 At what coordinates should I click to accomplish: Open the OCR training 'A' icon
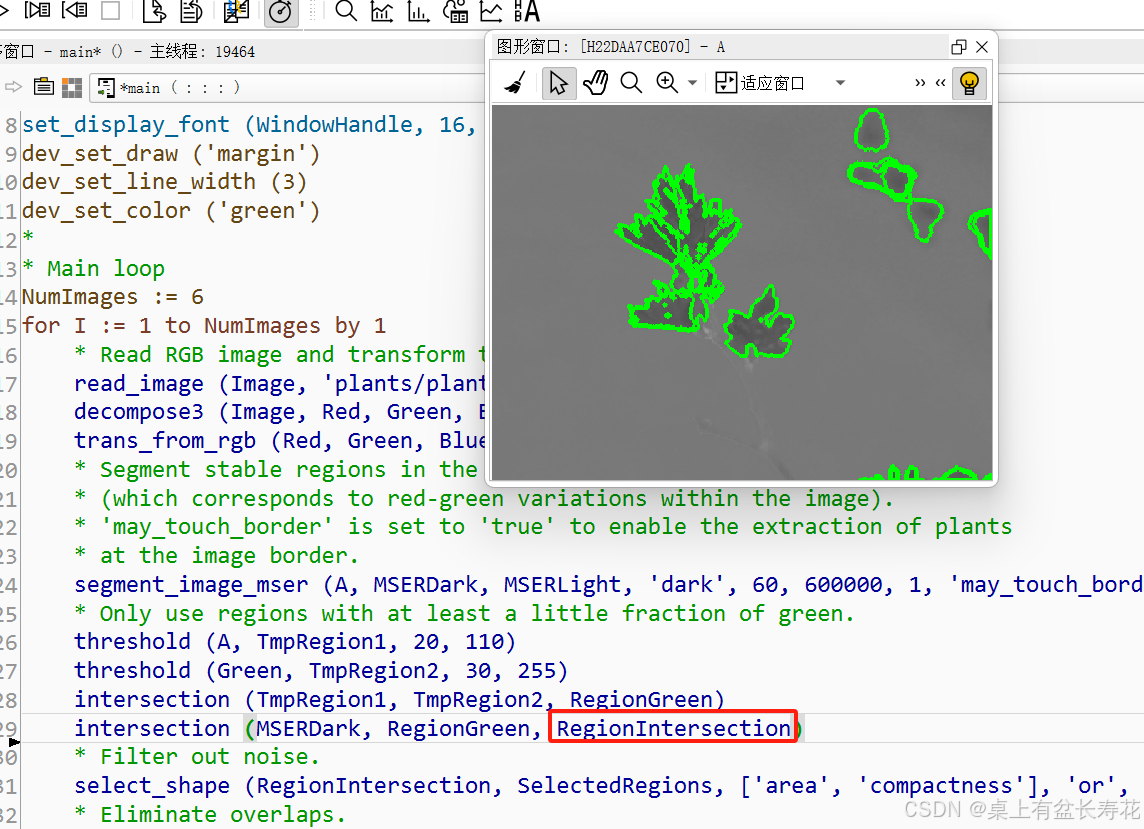coord(527,11)
